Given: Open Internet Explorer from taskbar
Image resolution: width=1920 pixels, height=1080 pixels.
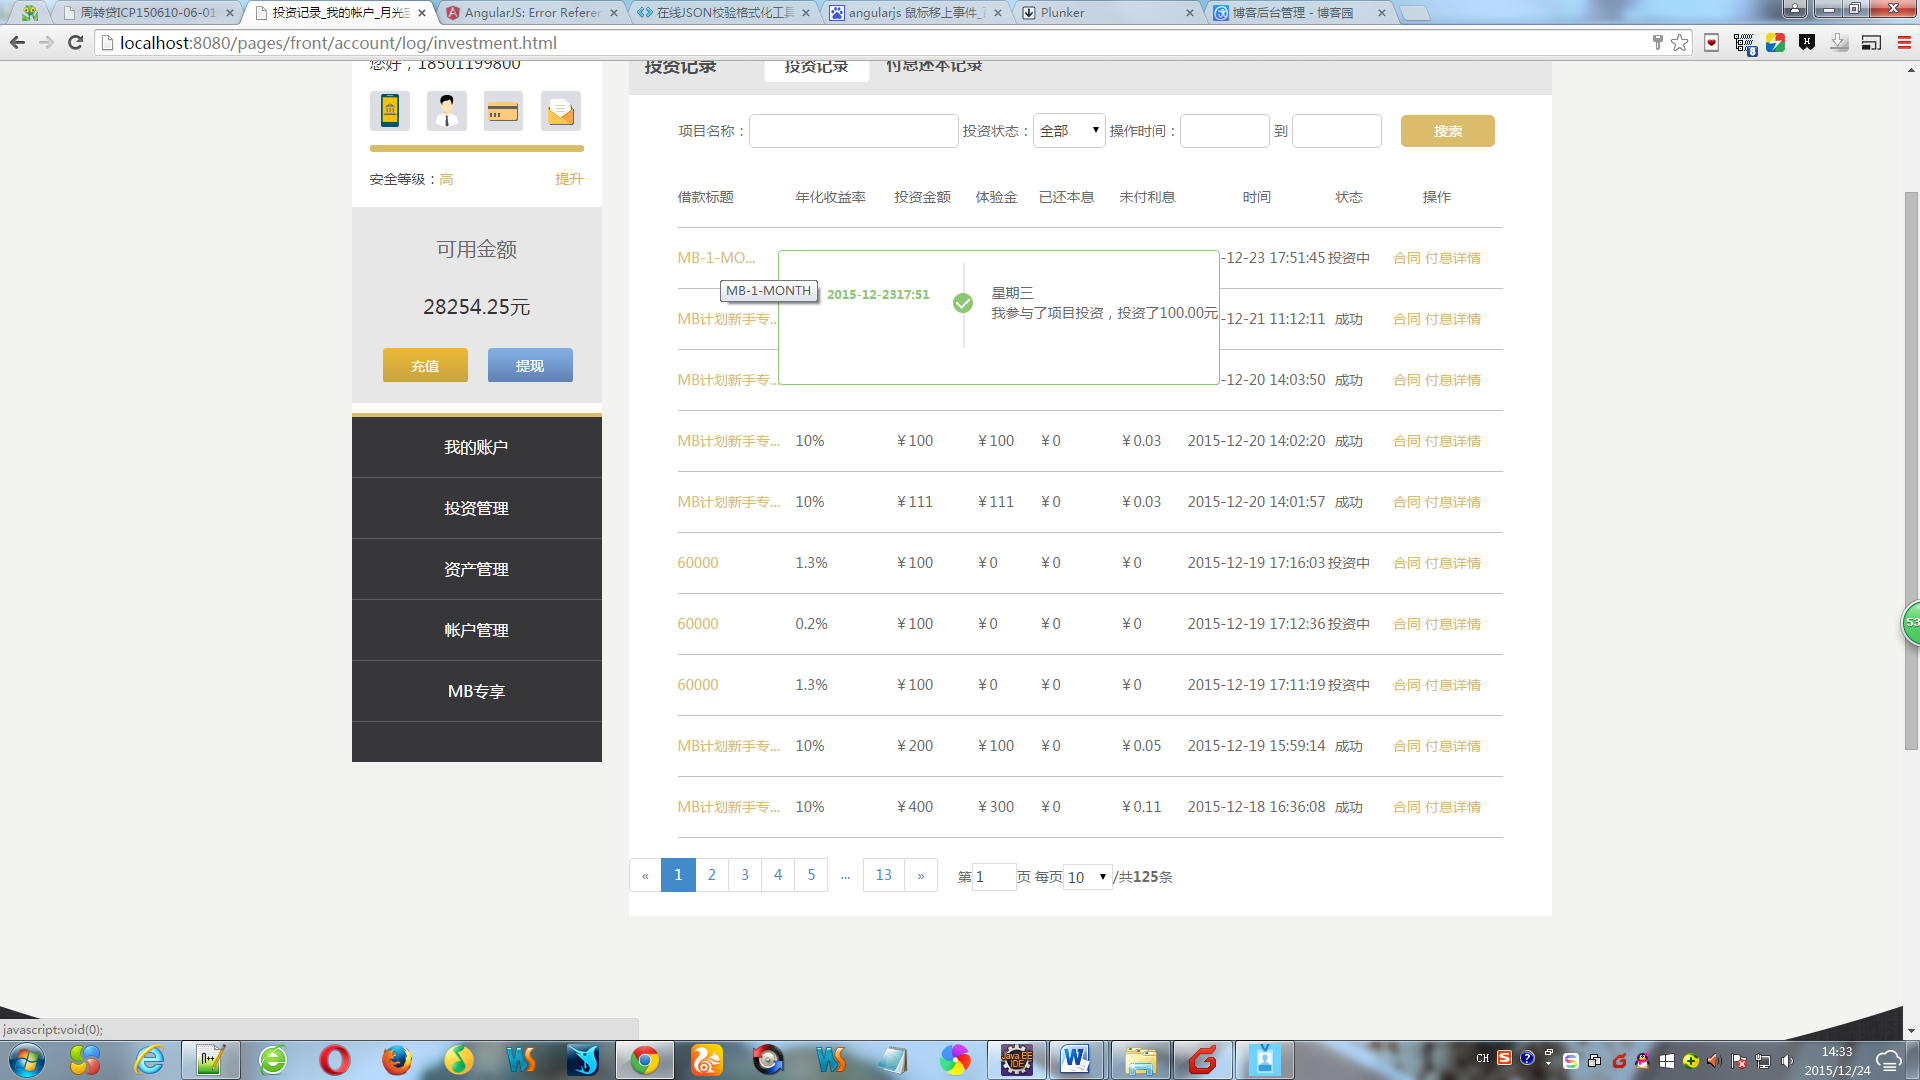Looking at the screenshot, I should (150, 1060).
